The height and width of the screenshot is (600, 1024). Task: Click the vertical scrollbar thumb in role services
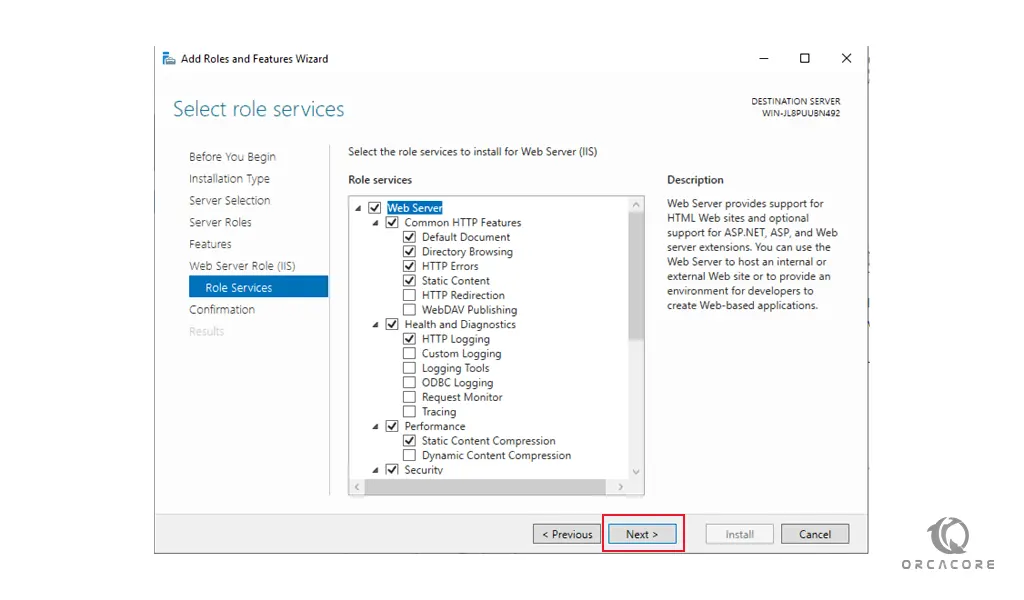(x=635, y=276)
